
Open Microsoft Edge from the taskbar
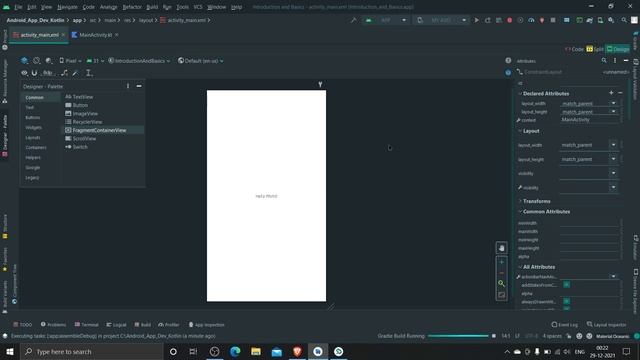(x=235, y=351)
